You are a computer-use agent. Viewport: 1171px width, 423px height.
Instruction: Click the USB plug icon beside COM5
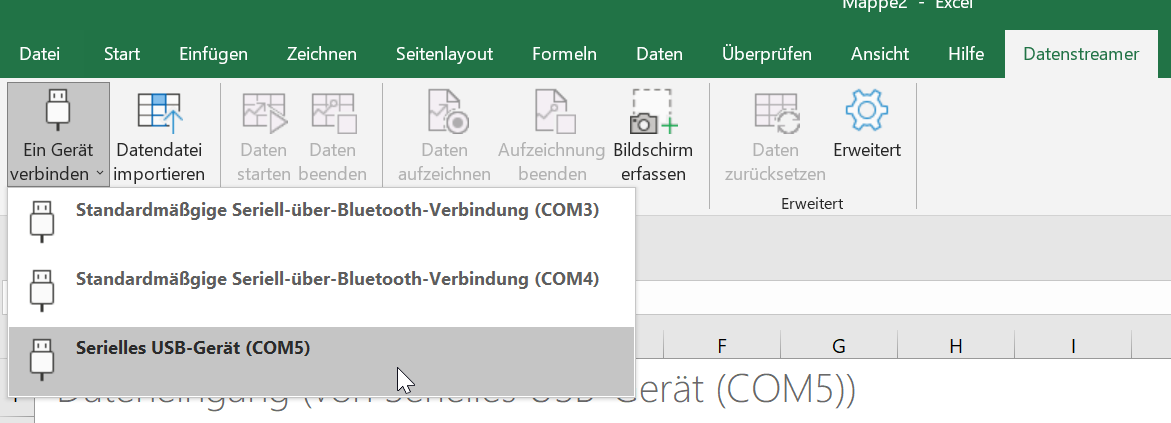(42, 359)
